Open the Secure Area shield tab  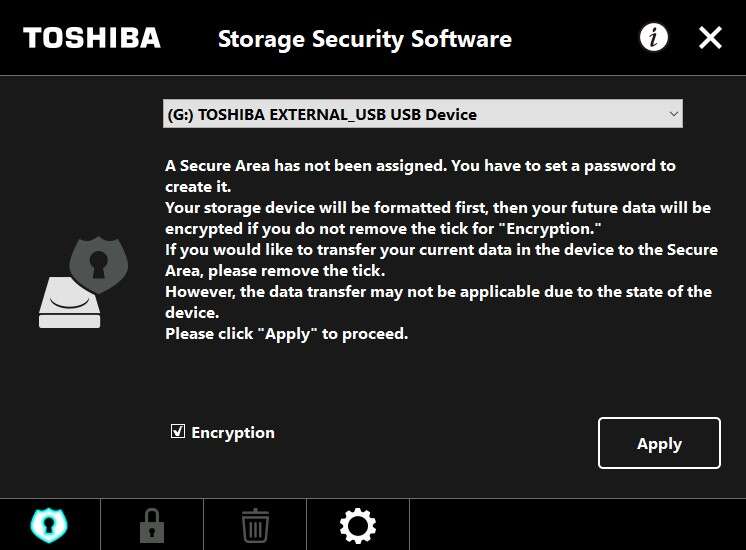pos(49,524)
